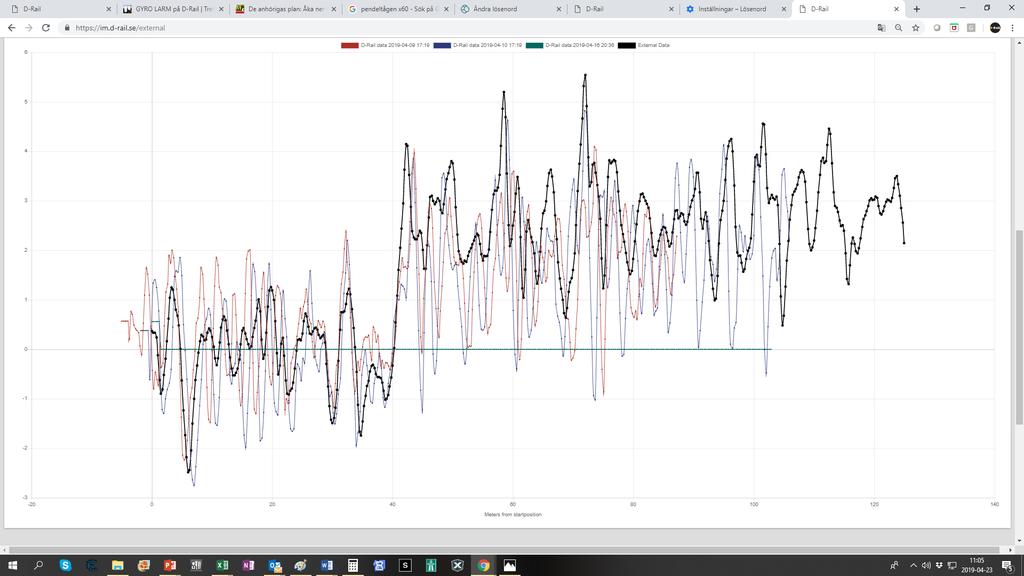The height and width of the screenshot is (576, 1024).
Task: Open the translate page icon in the address bar
Action: [882, 27]
